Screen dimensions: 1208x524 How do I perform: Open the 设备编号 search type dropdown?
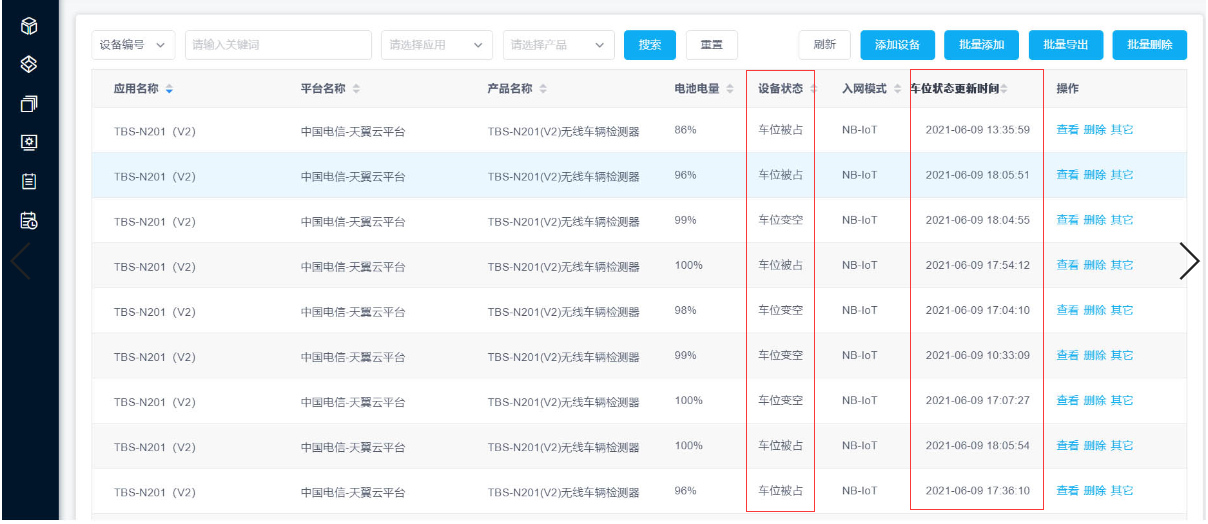click(134, 45)
